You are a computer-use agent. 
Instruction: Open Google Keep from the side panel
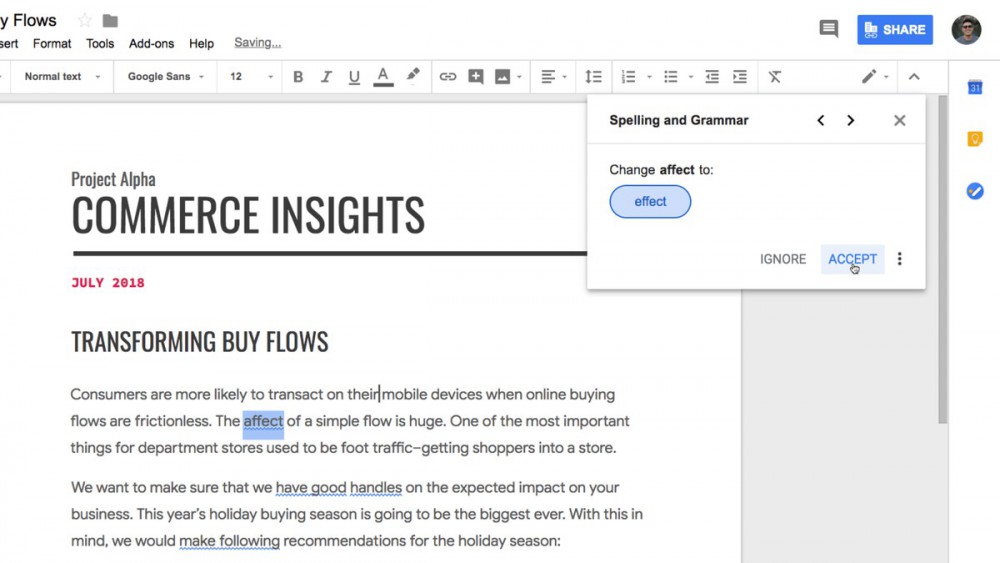[x=975, y=139]
